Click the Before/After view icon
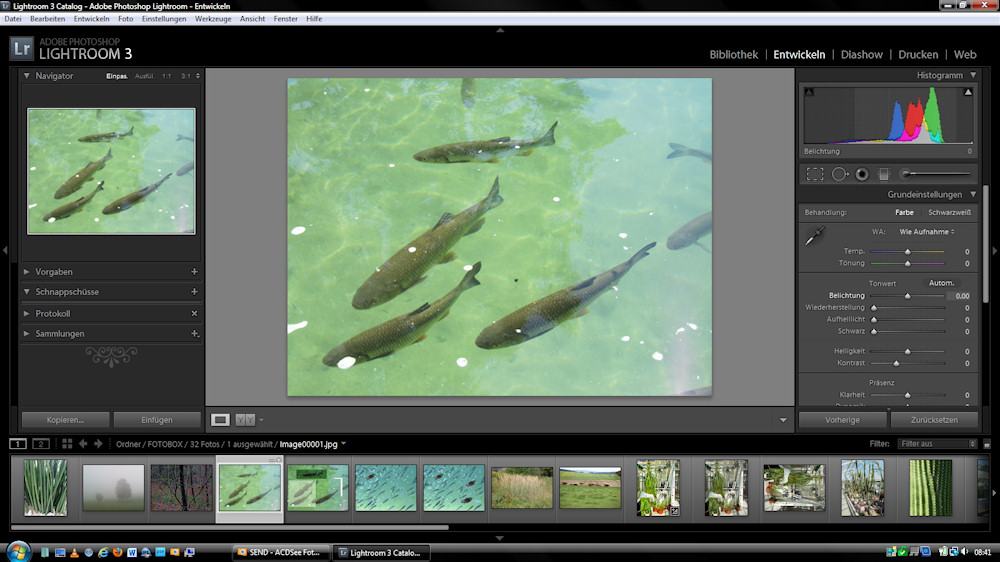Viewport: 1000px width, 562px height. (x=245, y=420)
